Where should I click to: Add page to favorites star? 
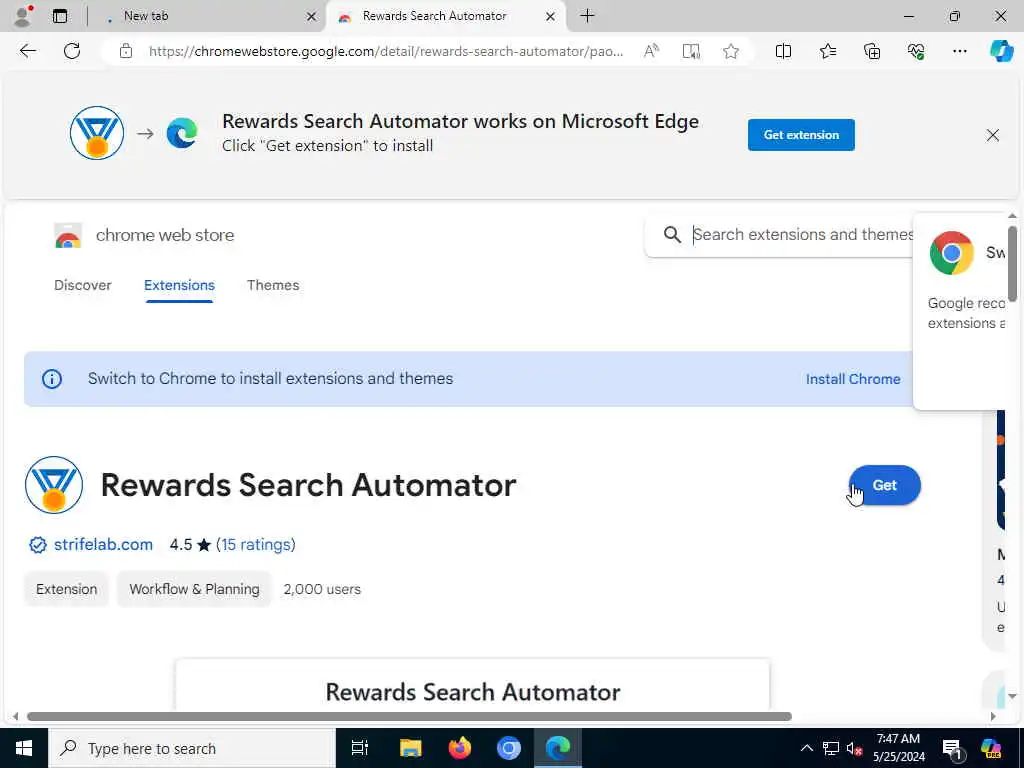pyautogui.click(x=731, y=51)
